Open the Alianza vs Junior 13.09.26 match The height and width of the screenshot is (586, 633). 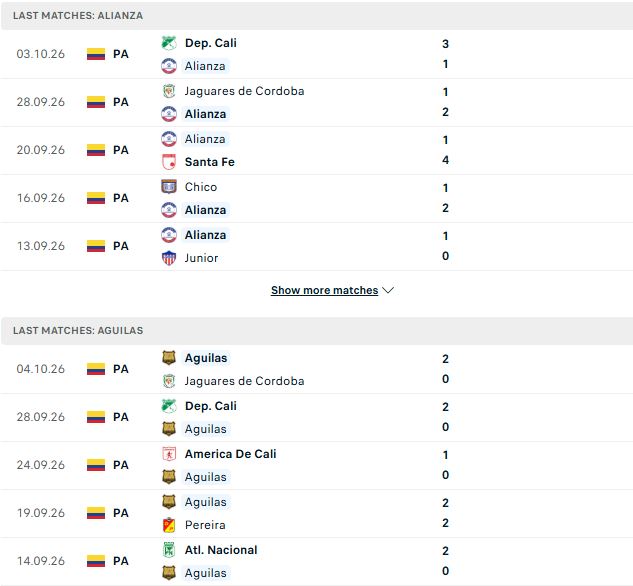(x=316, y=246)
